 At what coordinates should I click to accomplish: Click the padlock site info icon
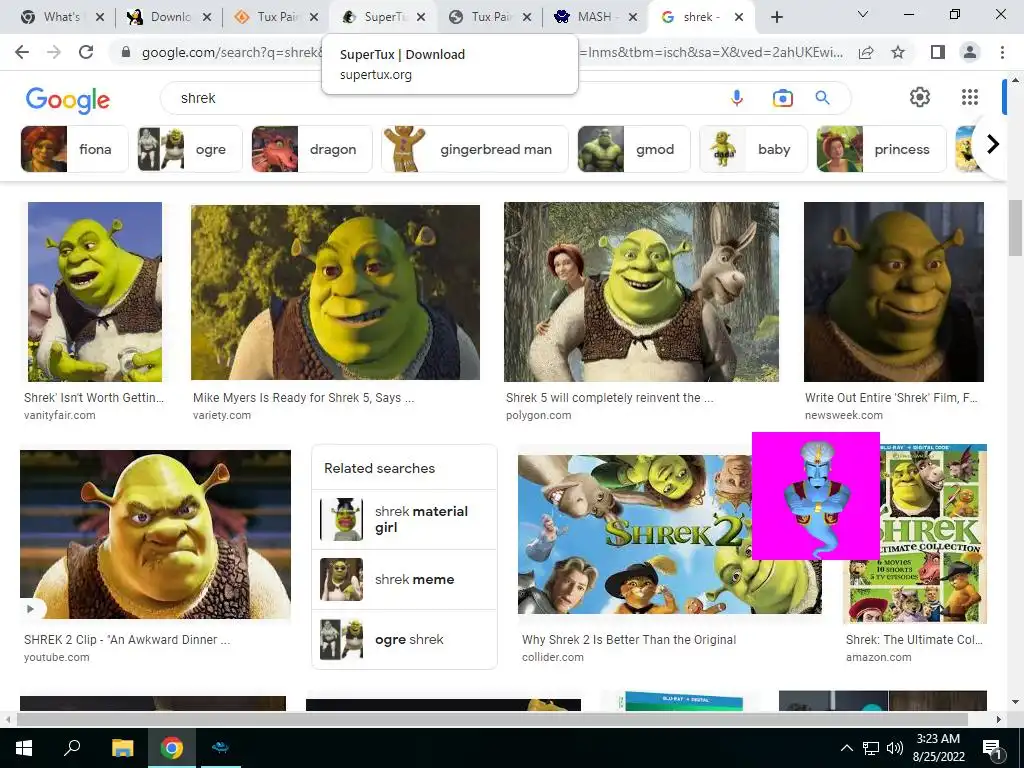pos(126,52)
